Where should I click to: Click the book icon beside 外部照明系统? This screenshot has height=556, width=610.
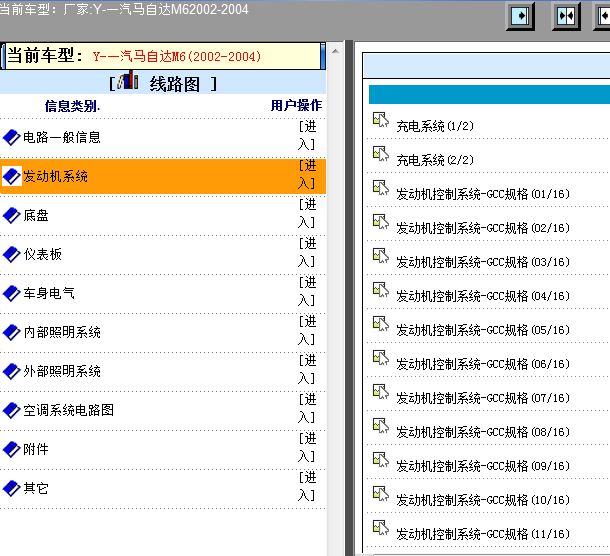(x=11, y=371)
